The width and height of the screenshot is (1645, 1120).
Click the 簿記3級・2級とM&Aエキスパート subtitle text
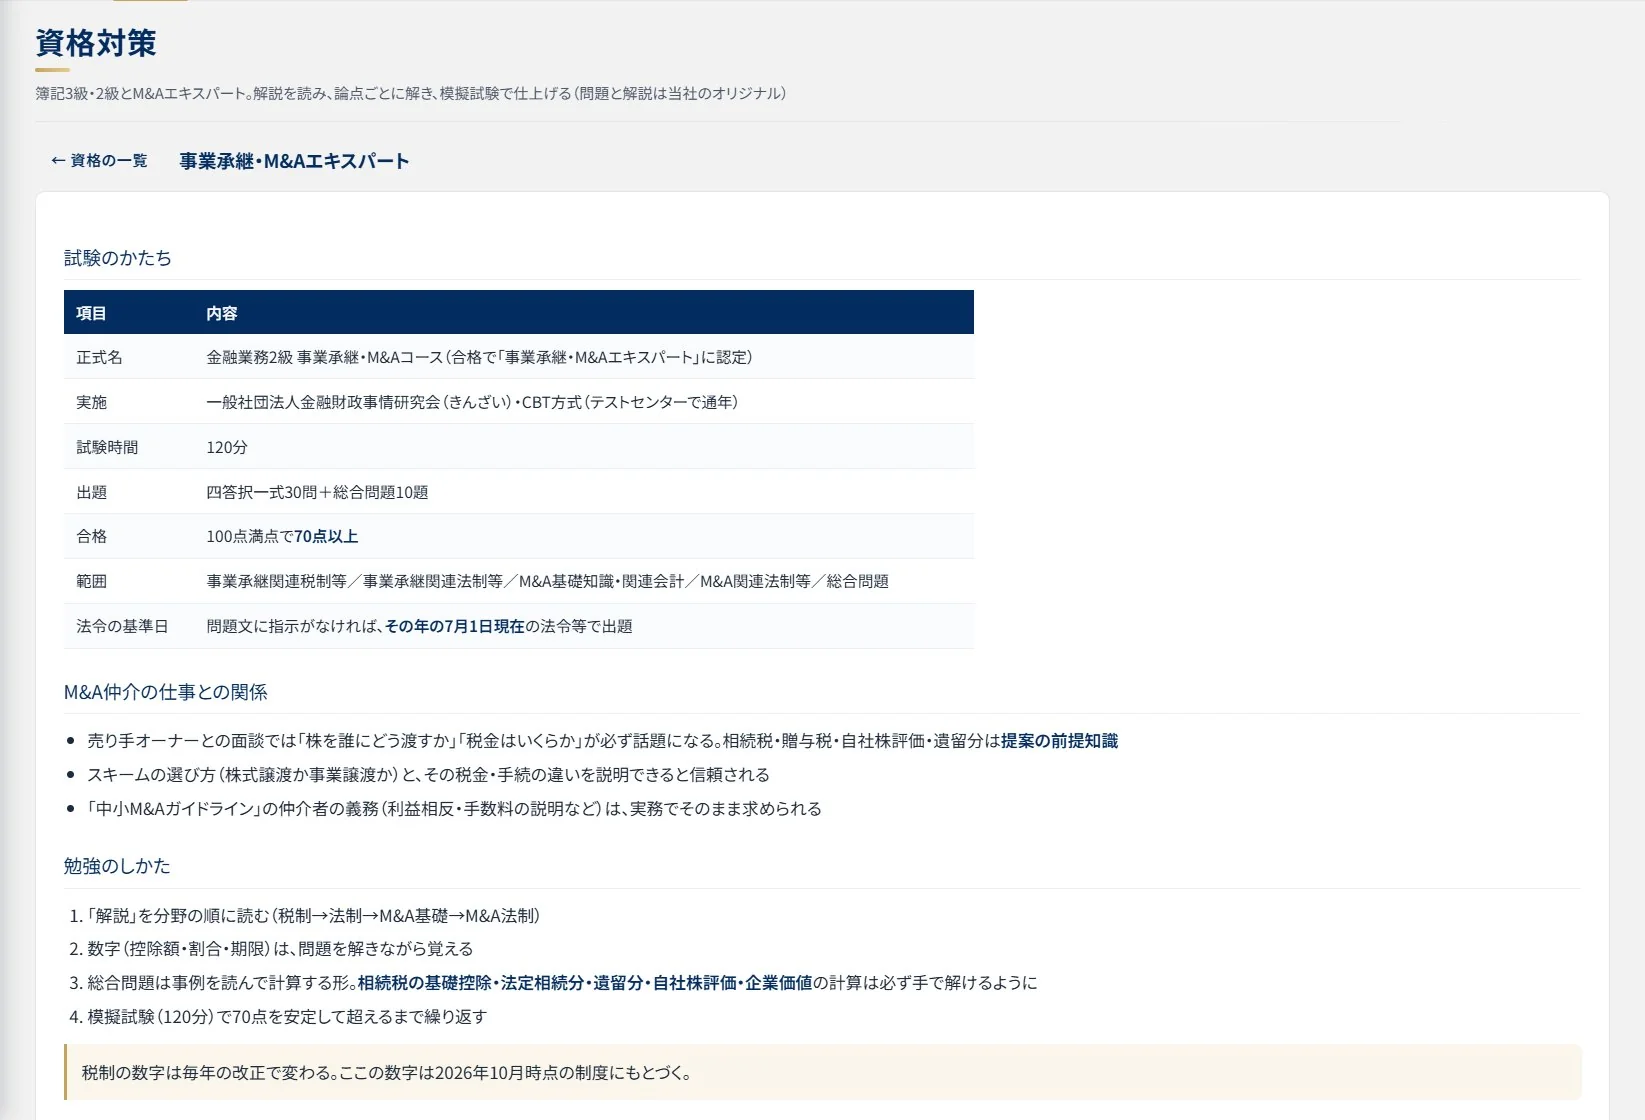[x=411, y=93]
